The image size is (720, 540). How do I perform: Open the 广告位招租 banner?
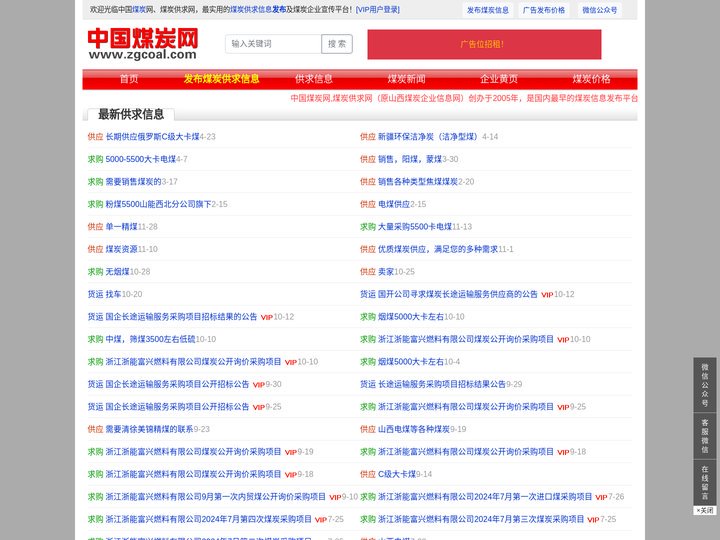[484, 44]
